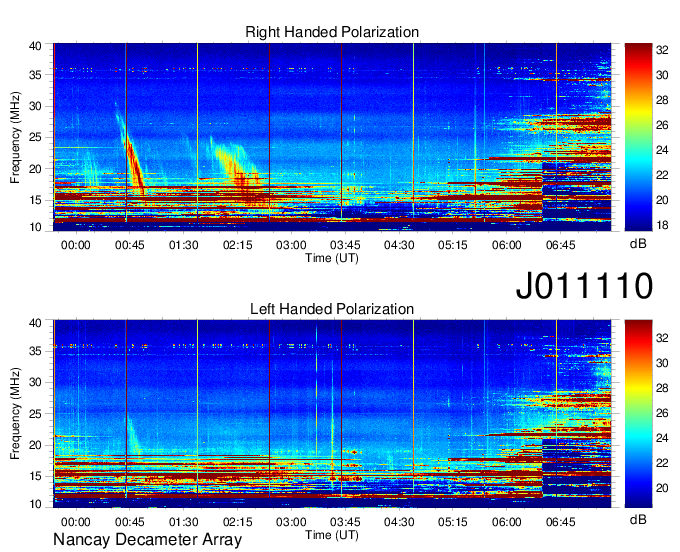
Task: Click the 15 MHz tick of Left Handed plot
Action: [35, 477]
